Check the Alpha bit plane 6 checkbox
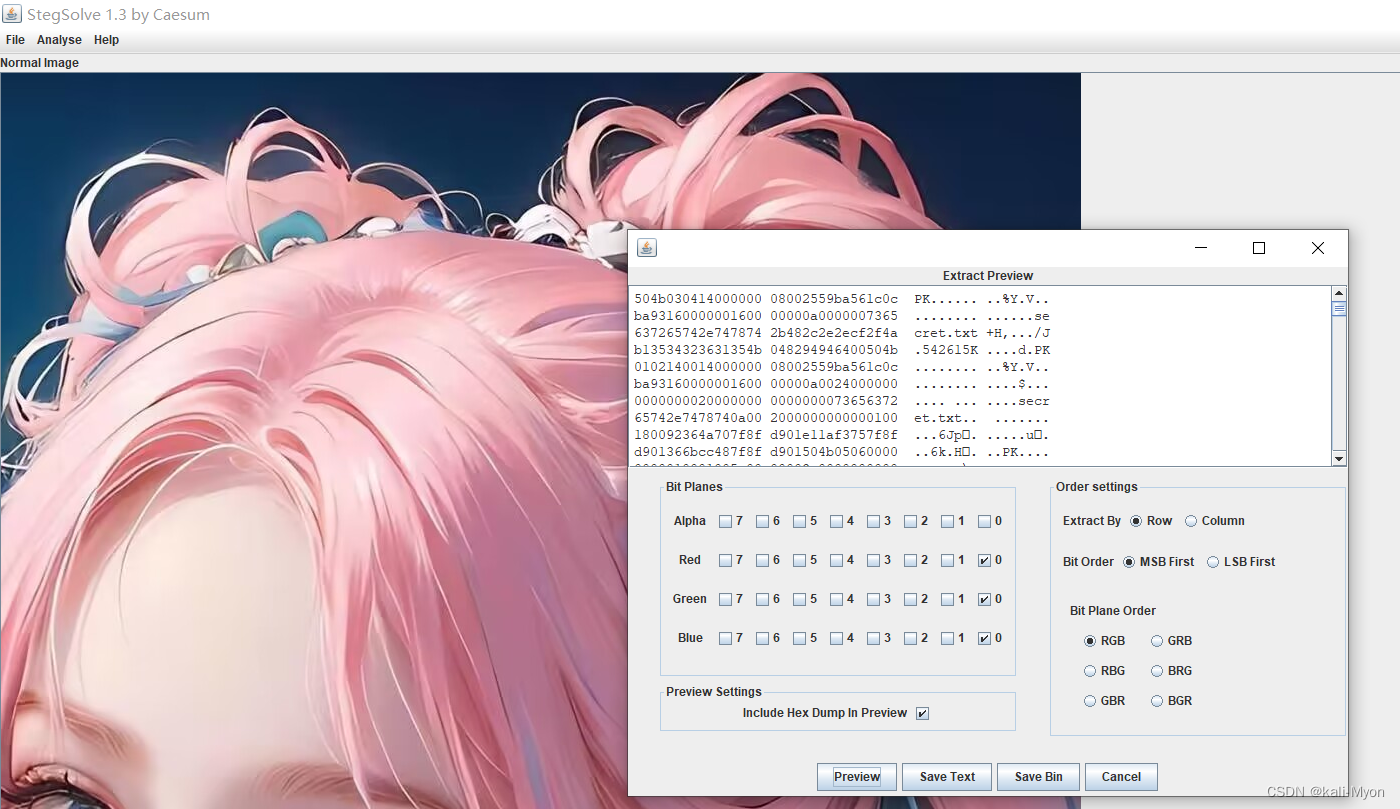 (x=762, y=521)
